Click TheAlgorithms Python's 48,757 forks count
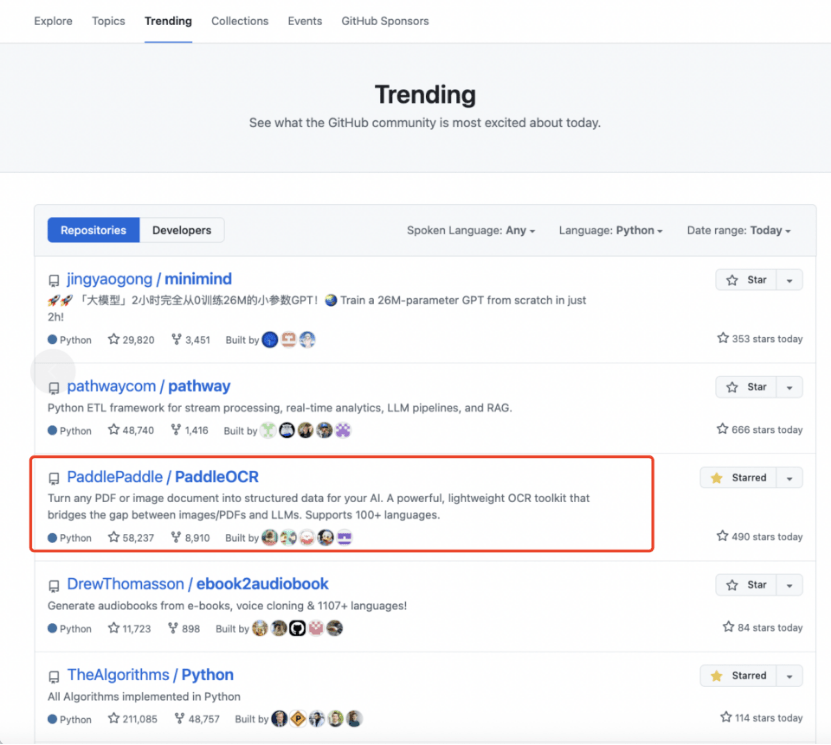Screen dimensions: 831x745 coord(197,719)
